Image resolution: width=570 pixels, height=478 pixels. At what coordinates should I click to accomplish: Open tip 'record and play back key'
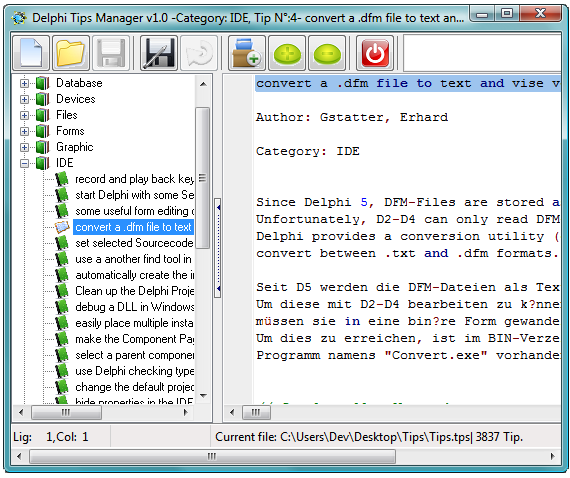click(x=135, y=179)
